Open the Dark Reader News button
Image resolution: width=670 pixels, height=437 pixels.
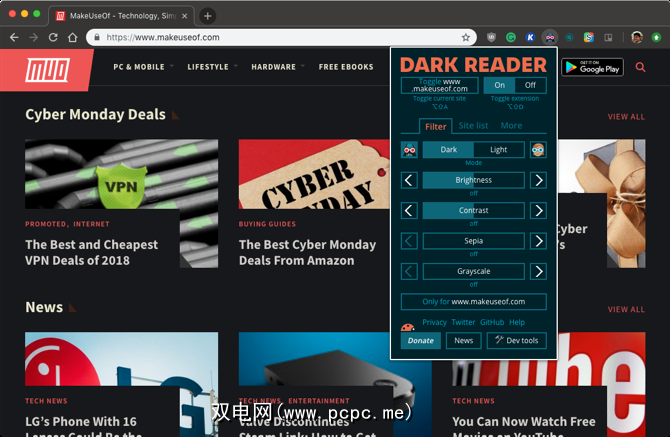(464, 341)
